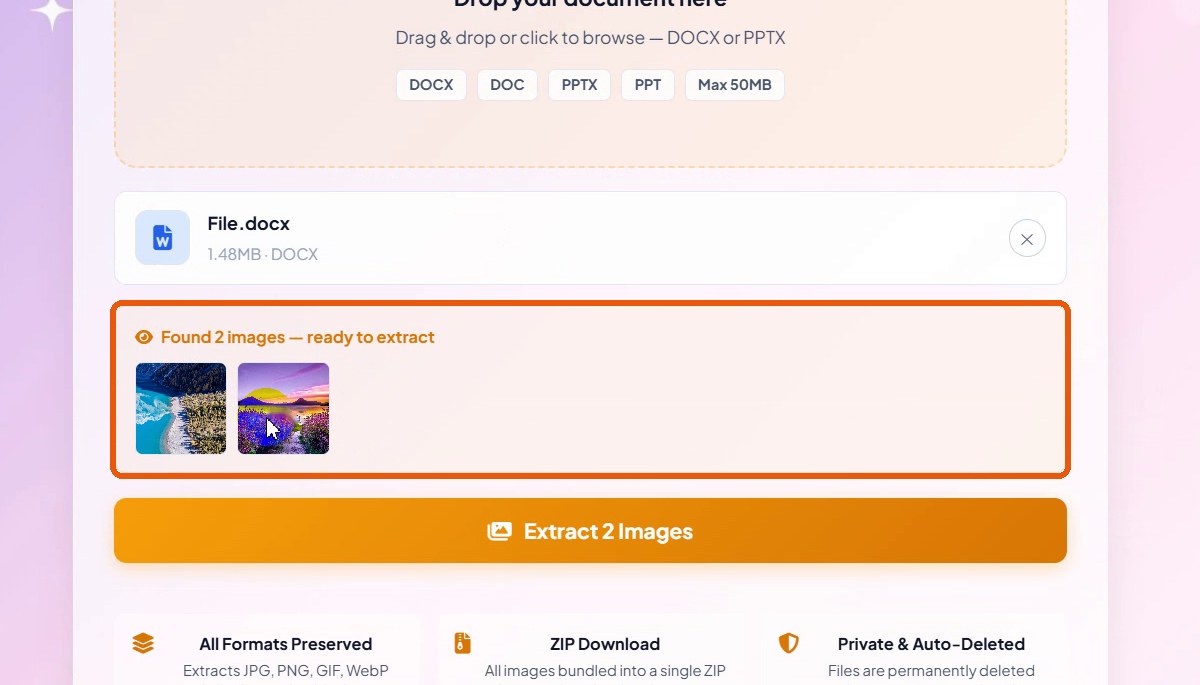The width and height of the screenshot is (1200, 685).
Task: Click the Private & Auto-Deleted heading
Action: coord(932,644)
